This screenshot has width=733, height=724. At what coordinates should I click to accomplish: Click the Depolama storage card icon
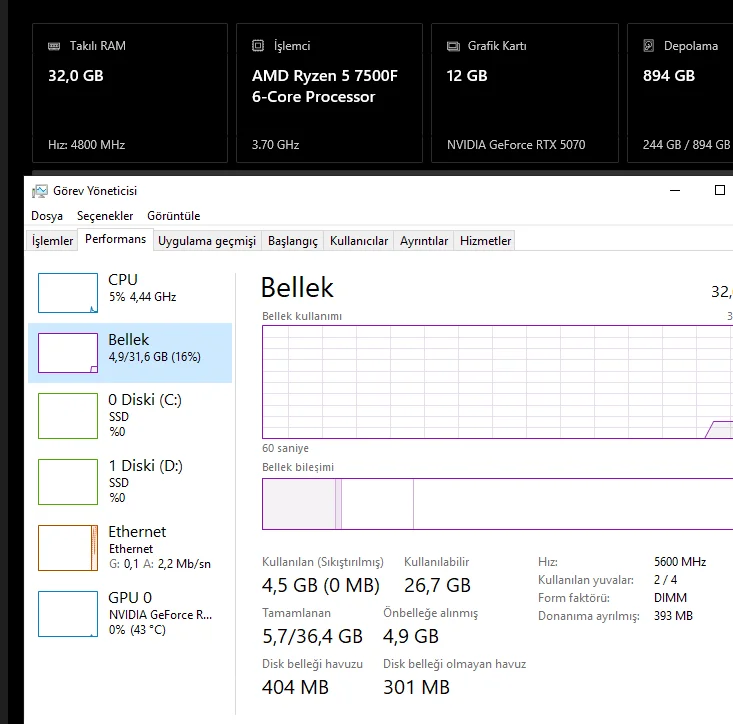[x=648, y=46]
